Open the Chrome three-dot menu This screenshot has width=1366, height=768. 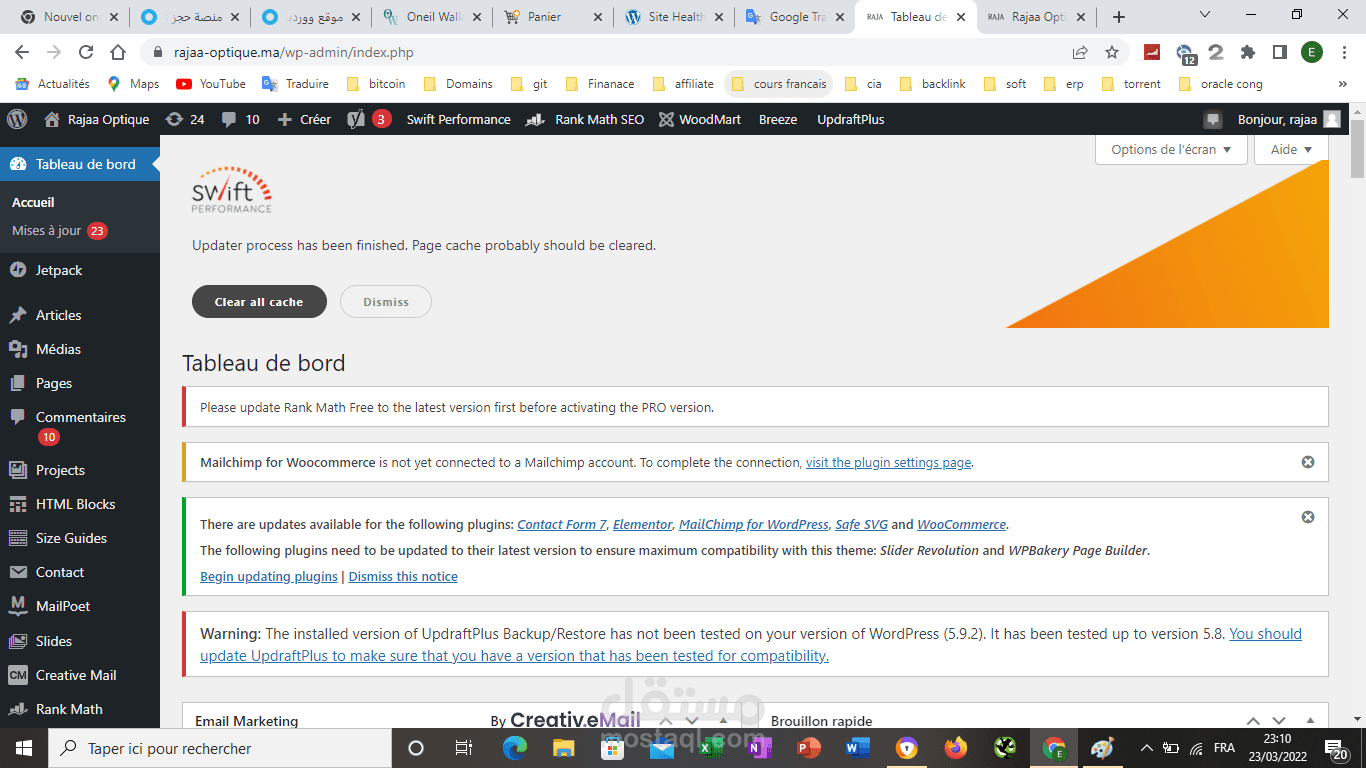tap(1343, 52)
